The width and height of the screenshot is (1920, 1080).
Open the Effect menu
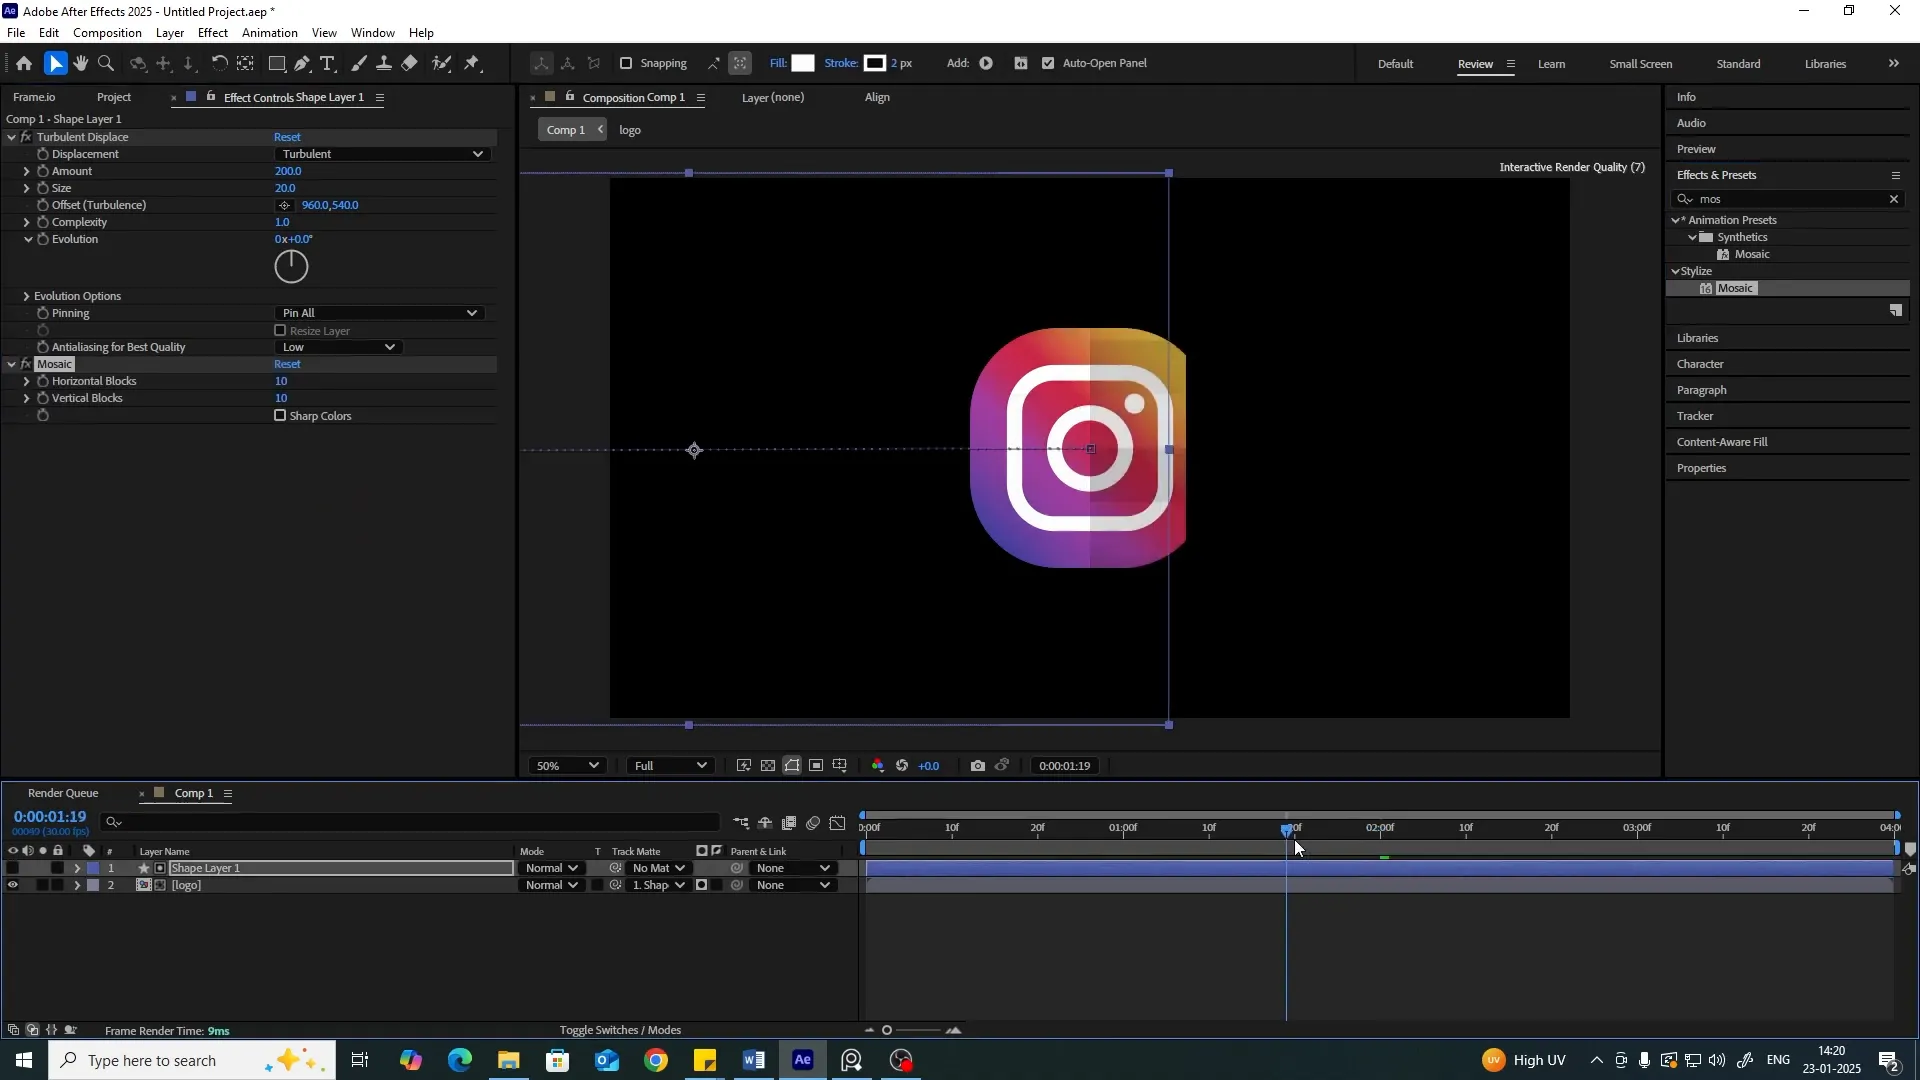213,33
